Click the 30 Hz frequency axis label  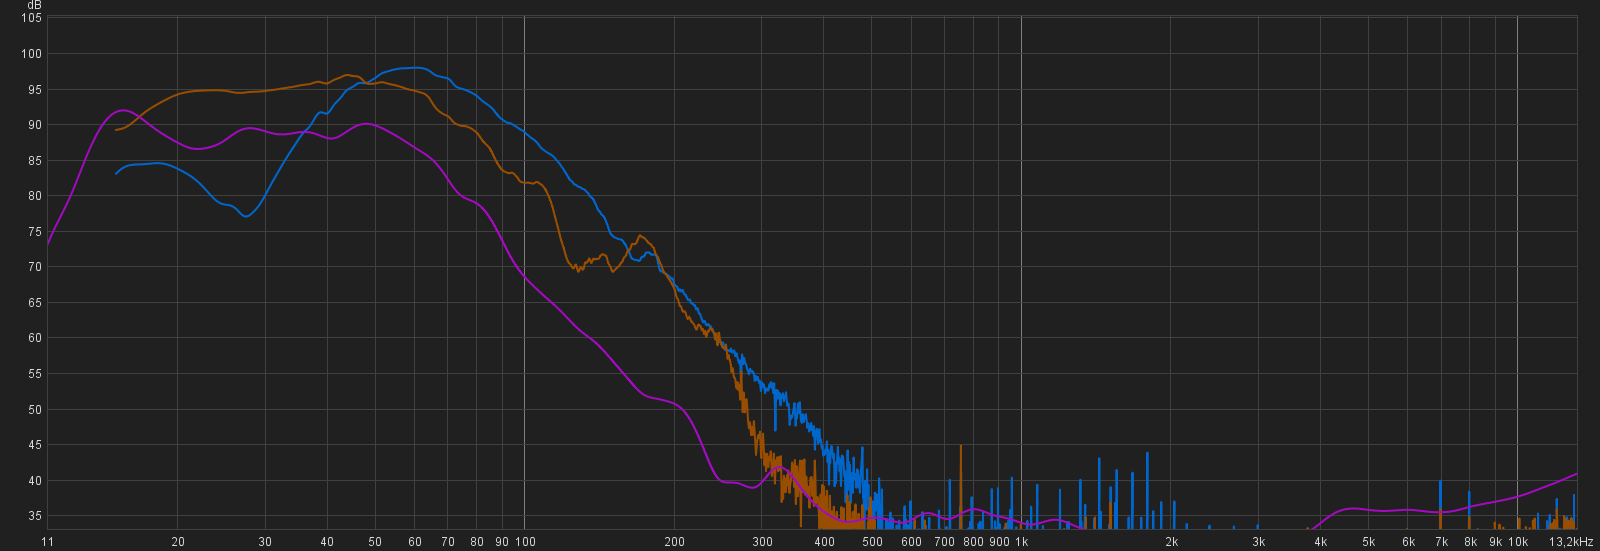[x=265, y=542]
